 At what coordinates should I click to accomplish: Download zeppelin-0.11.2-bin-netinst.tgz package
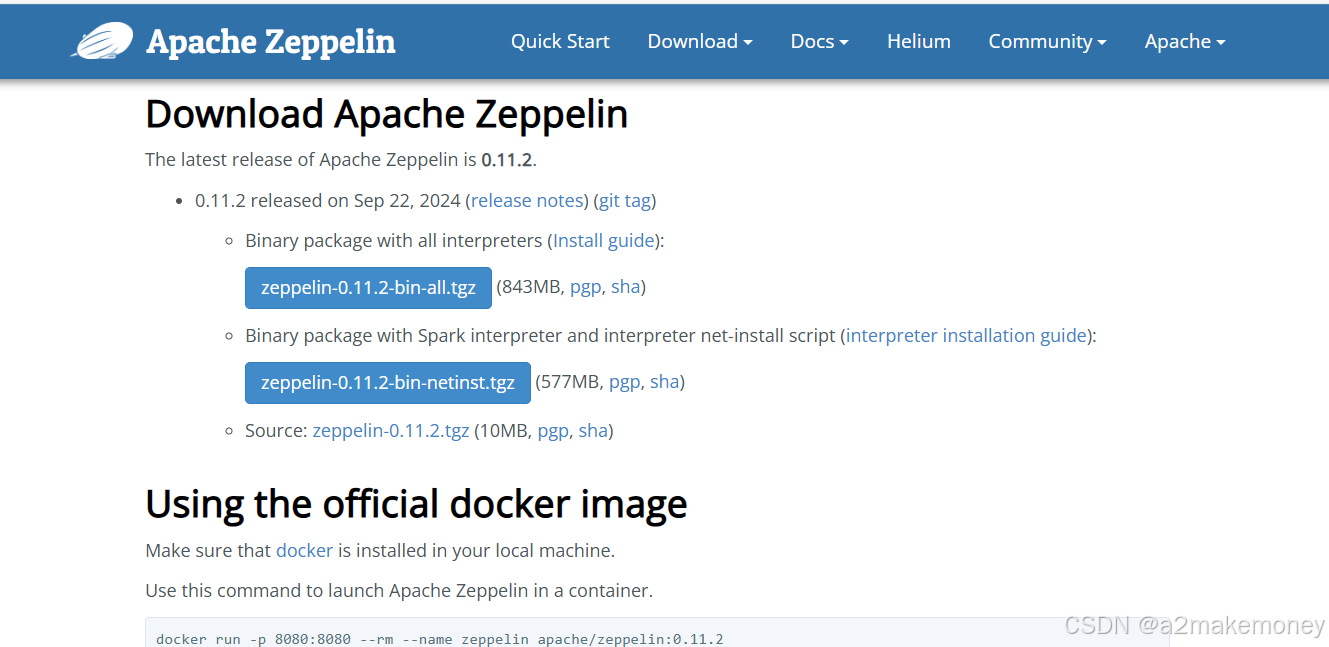[387, 382]
